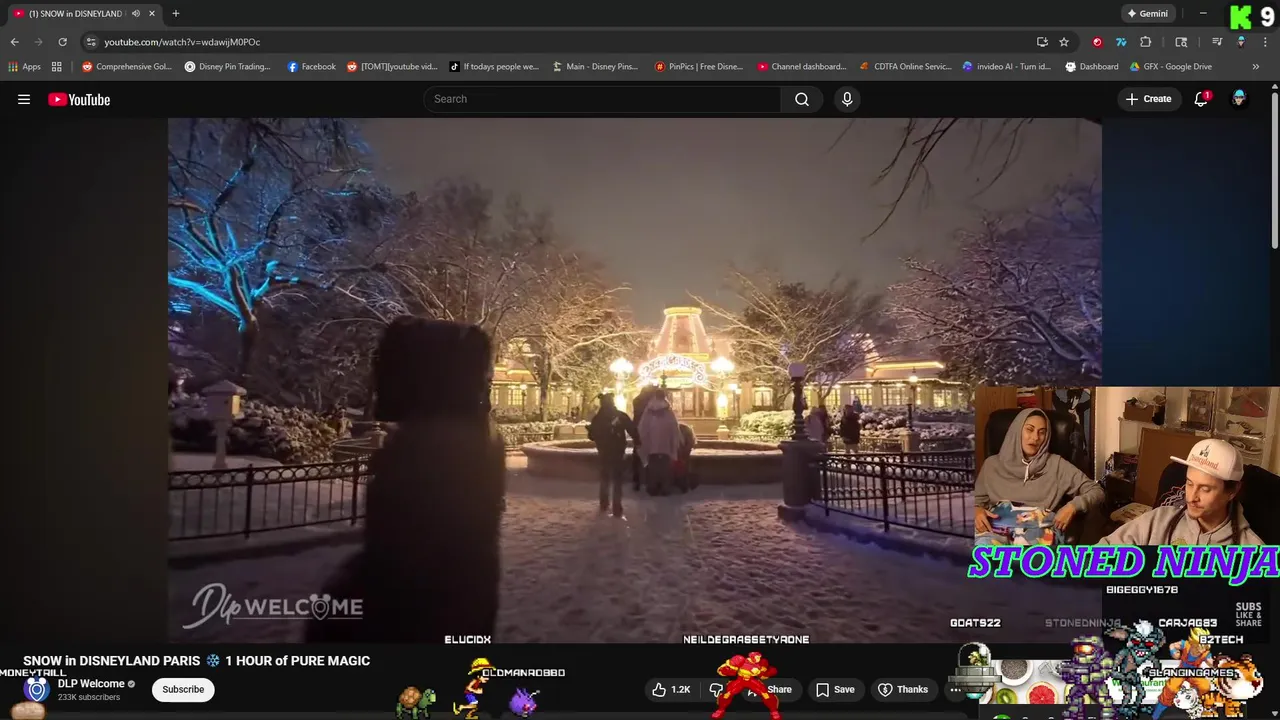1280x720 pixels.
Task: Open the tab groups grid icon
Action: tap(57, 67)
